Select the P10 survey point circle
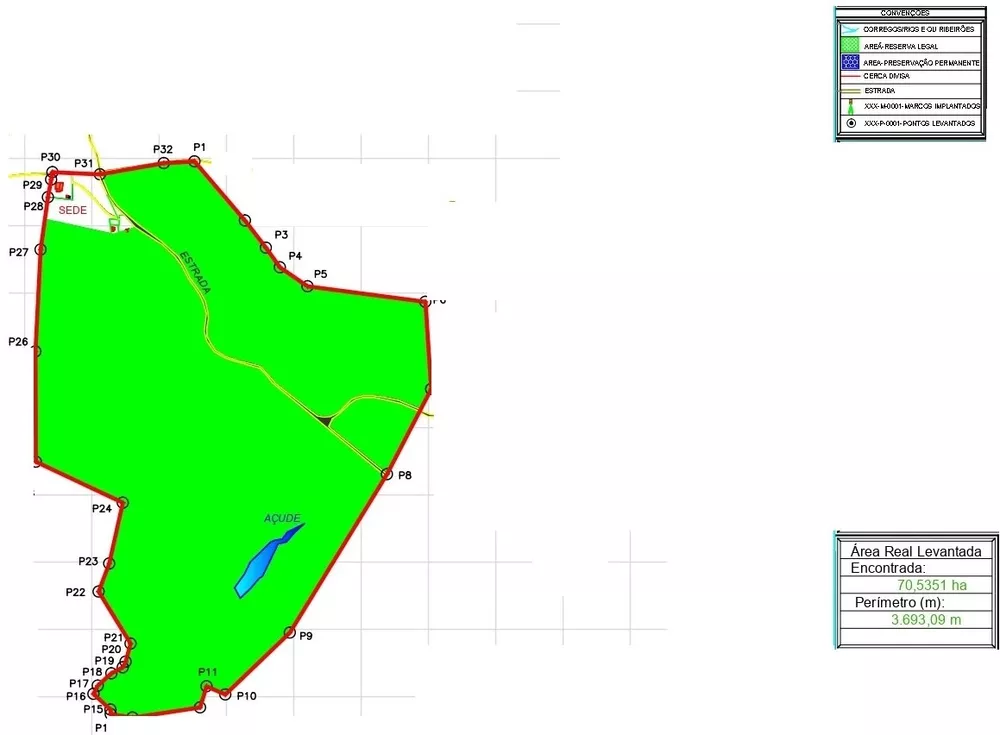 tap(226, 694)
